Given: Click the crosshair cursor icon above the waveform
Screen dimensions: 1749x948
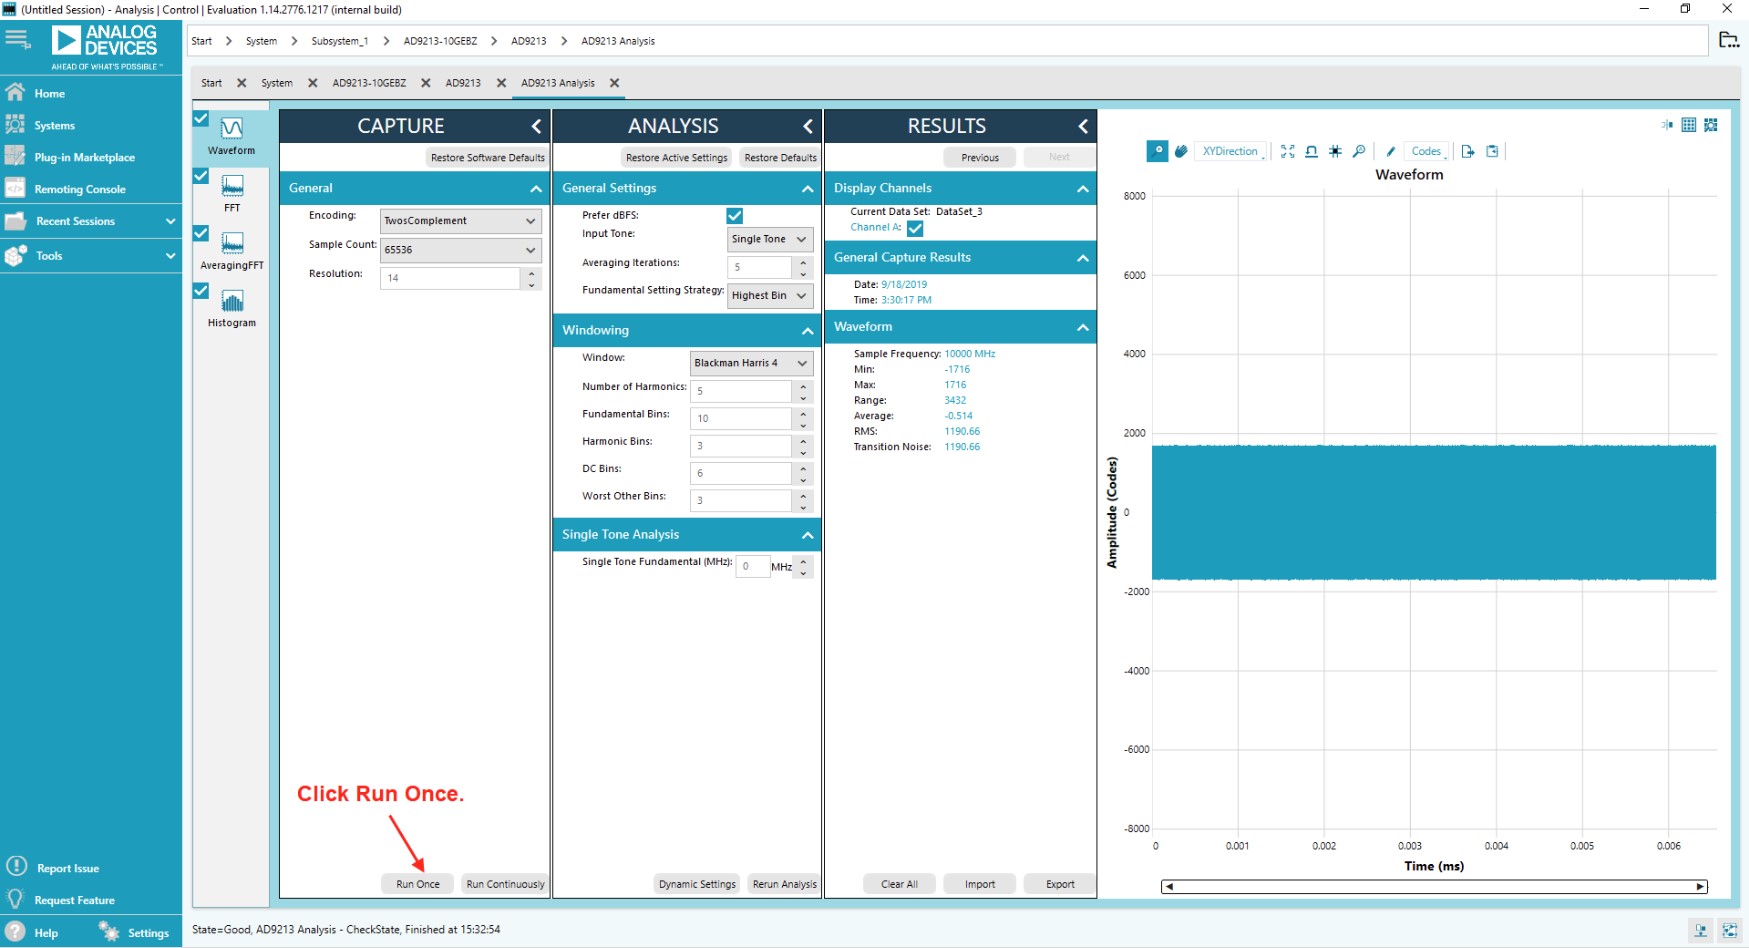Looking at the screenshot, I should coord(1336,151).
